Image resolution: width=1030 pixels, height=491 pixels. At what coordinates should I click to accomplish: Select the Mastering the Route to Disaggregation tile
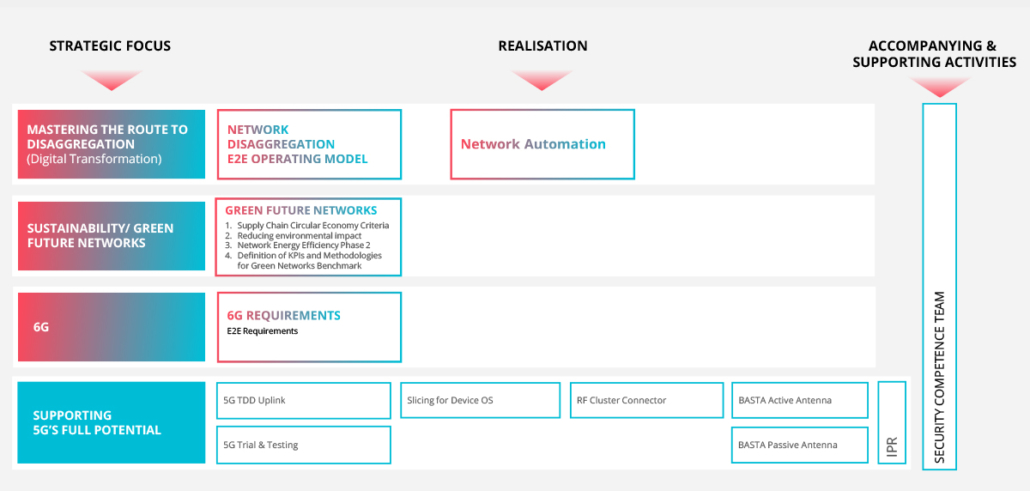tap(111, 144)
